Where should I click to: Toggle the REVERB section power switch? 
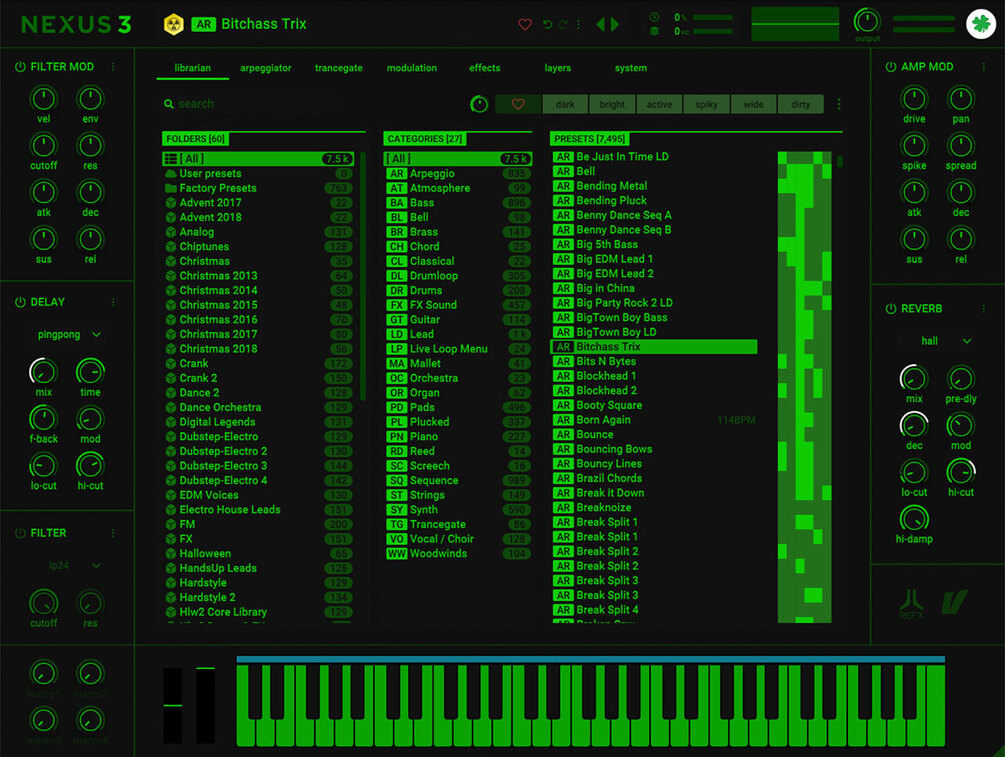[890, 308]
